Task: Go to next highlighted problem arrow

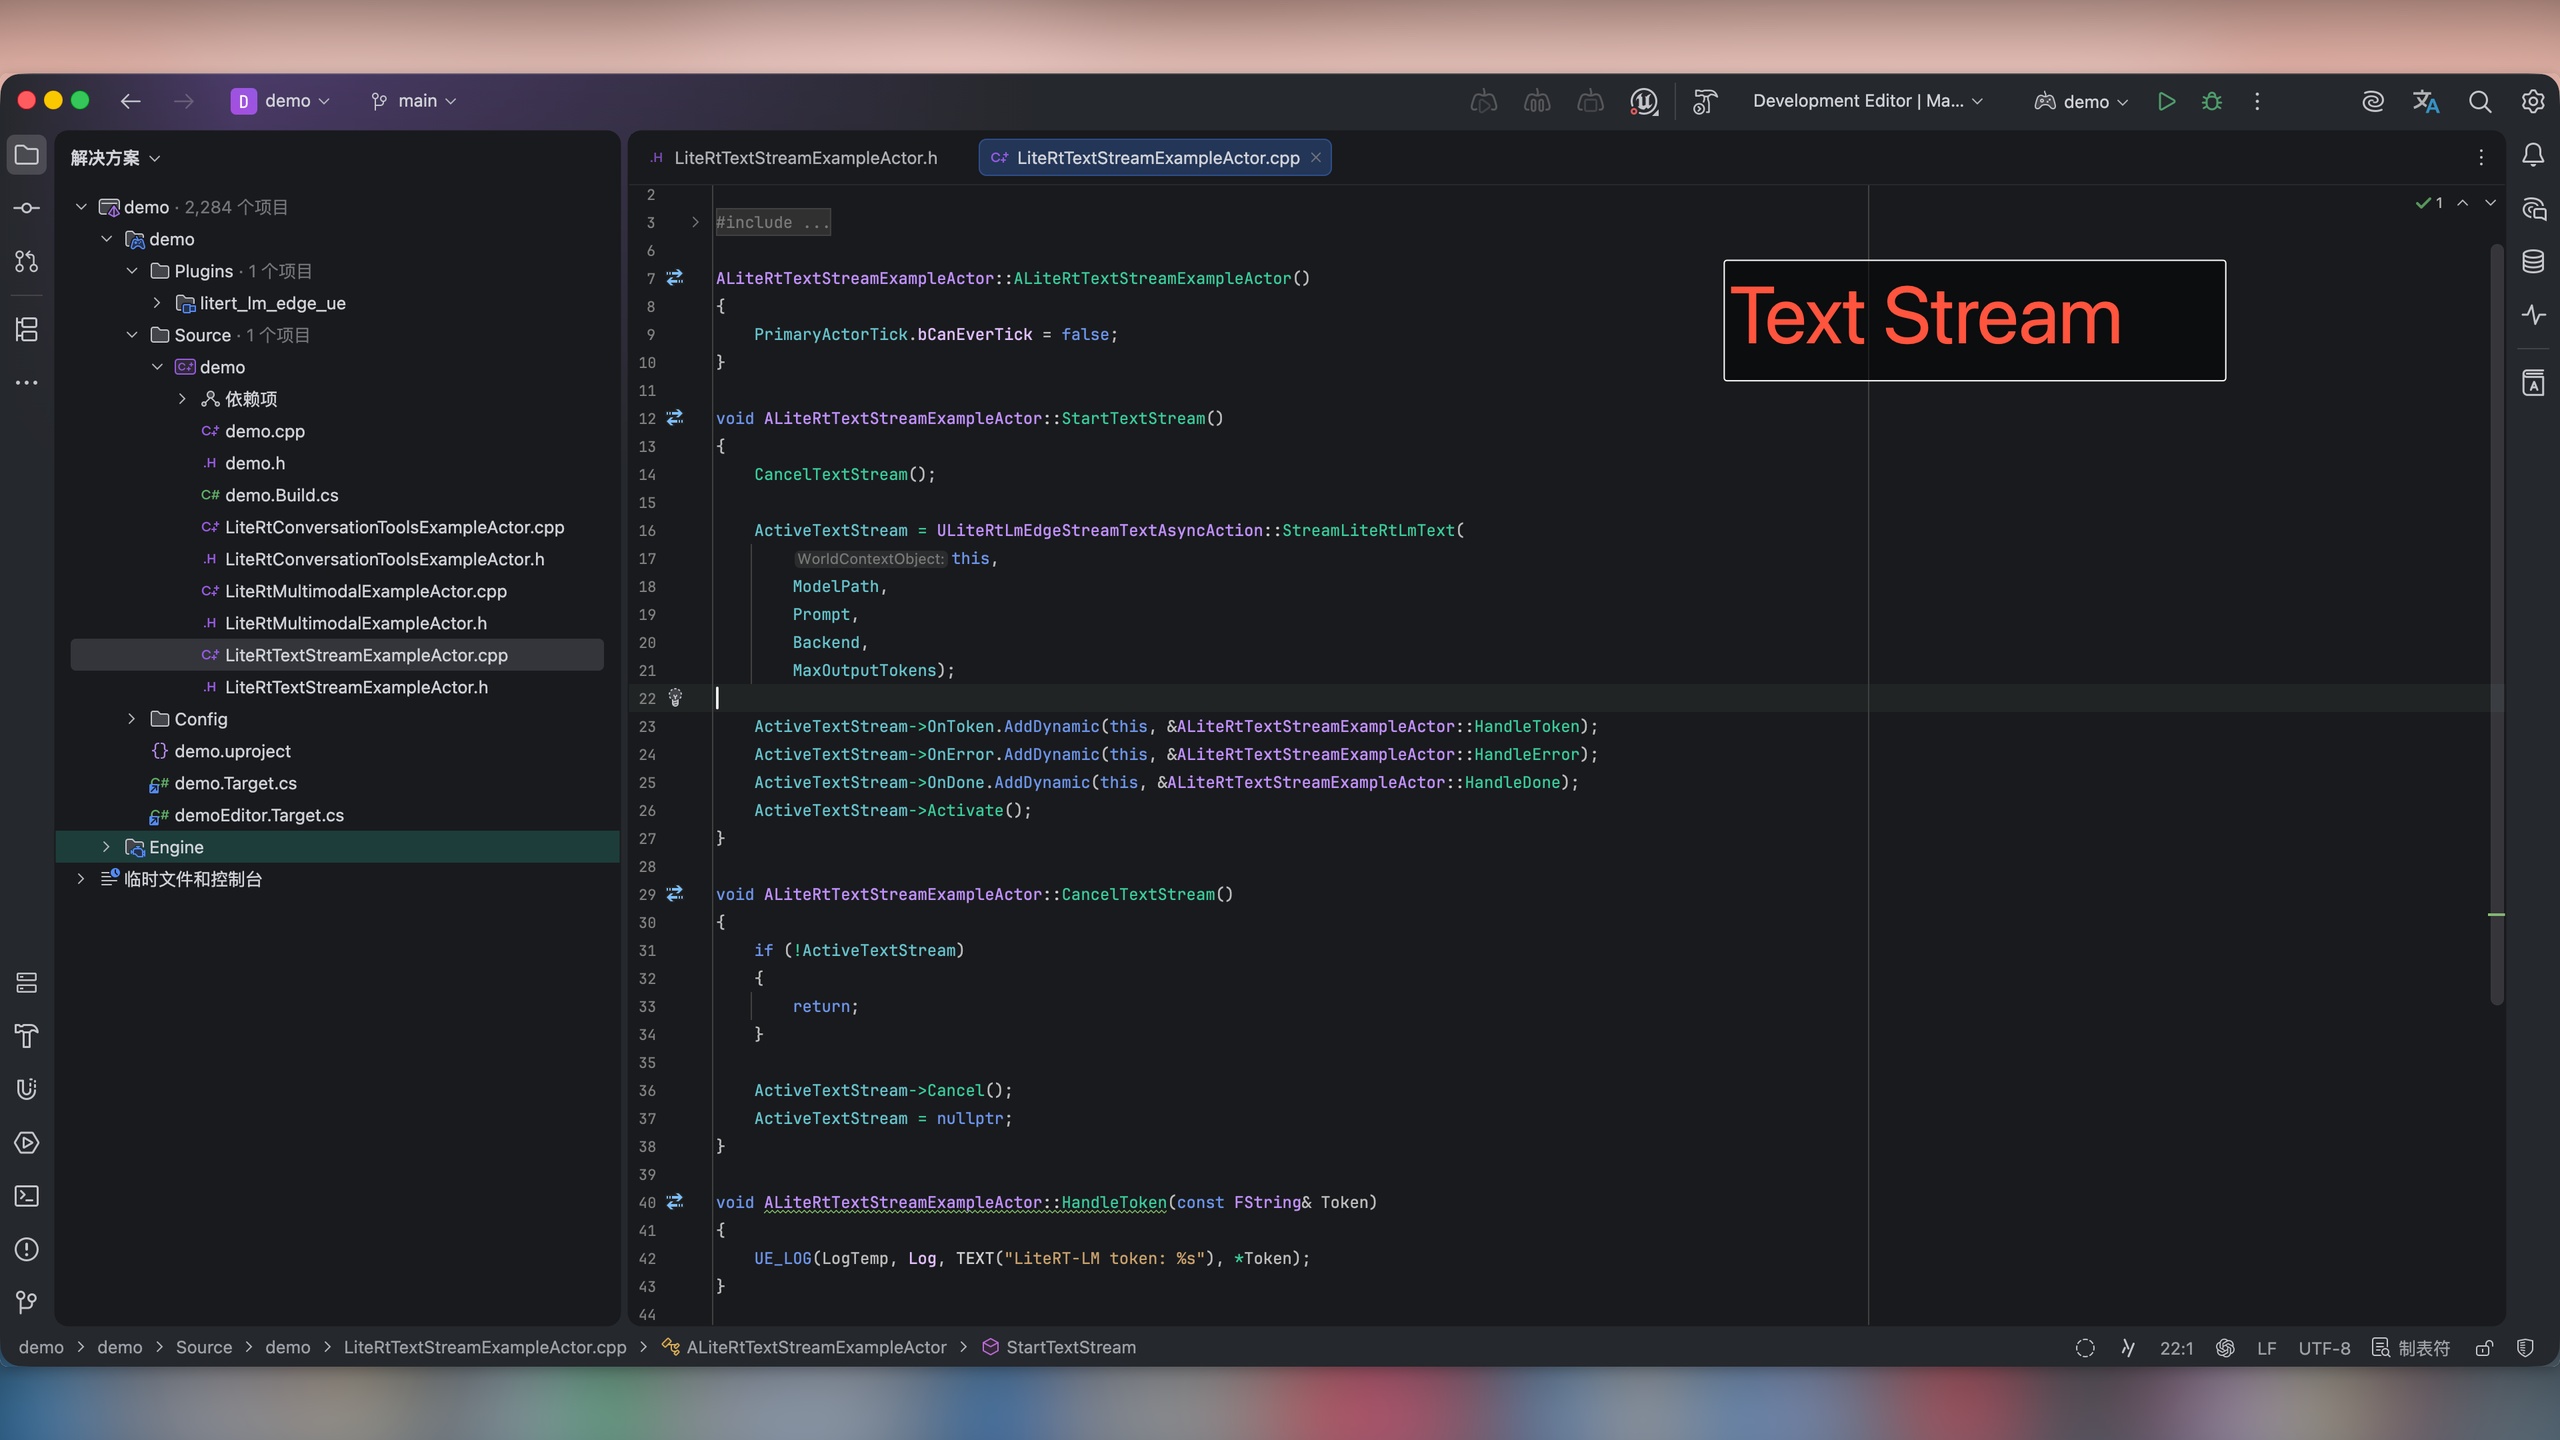Action: tap(2490, 203)
